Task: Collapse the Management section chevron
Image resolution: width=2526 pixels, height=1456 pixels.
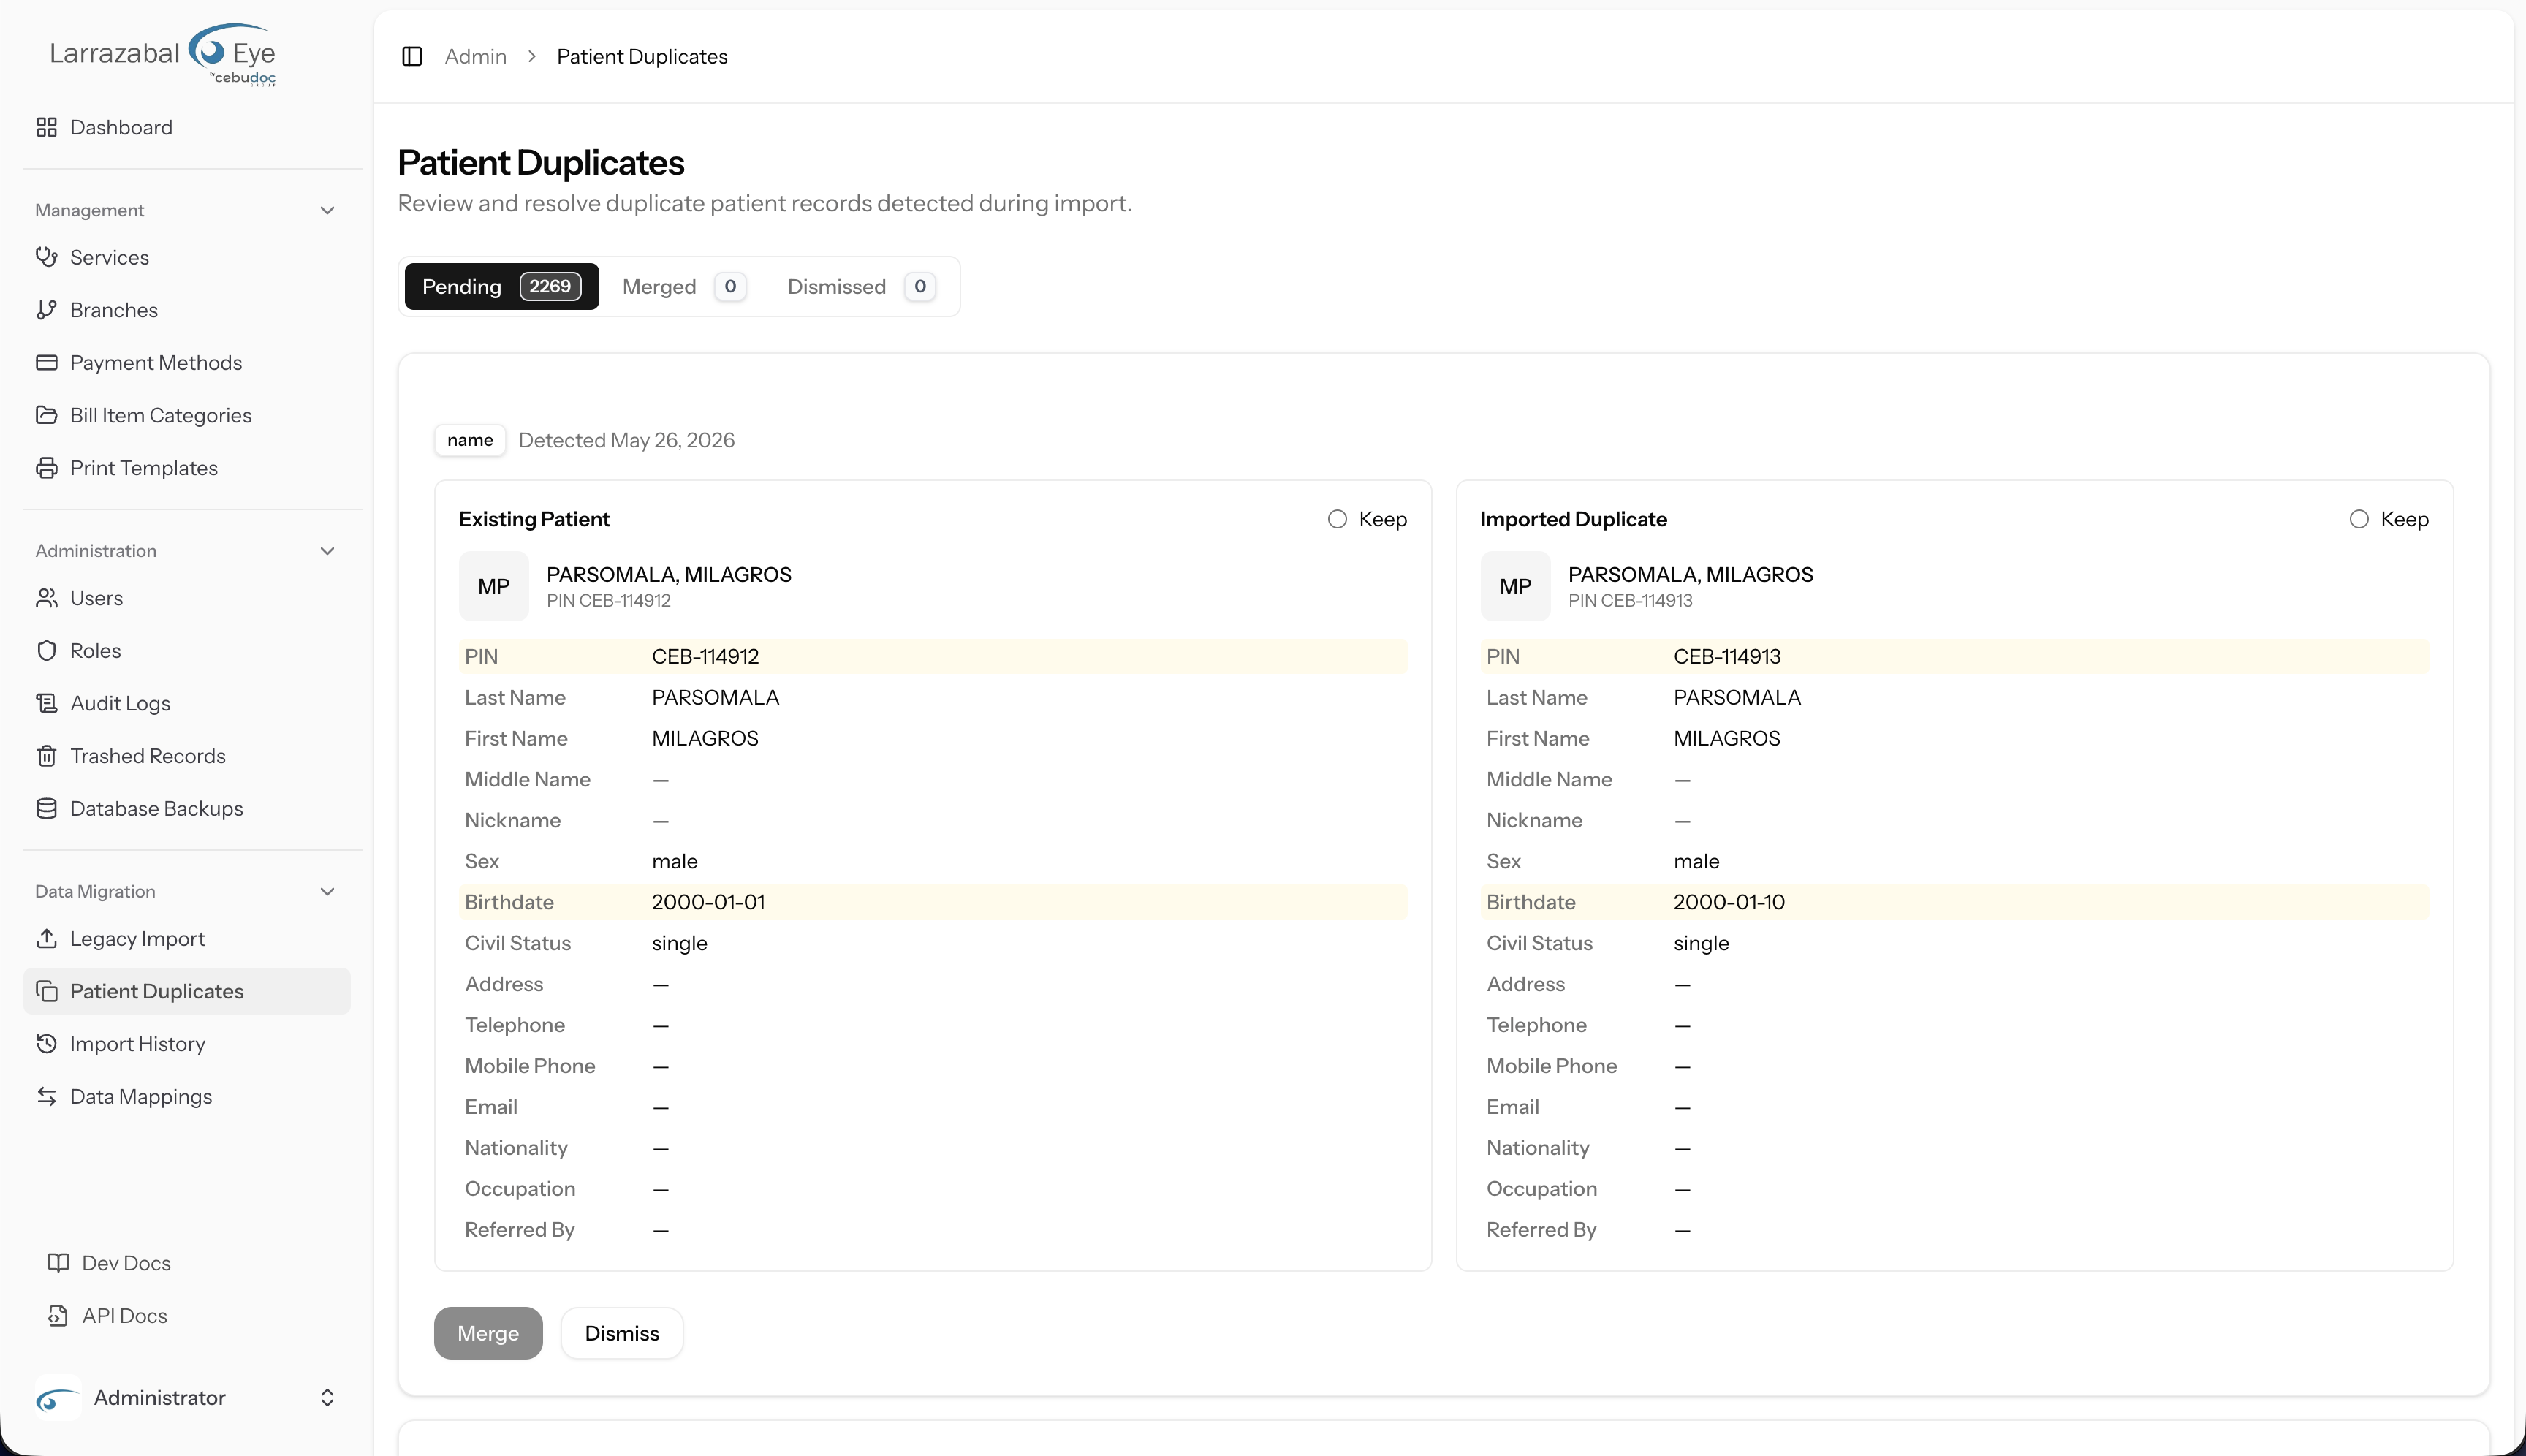Action: tap(327, 210)
